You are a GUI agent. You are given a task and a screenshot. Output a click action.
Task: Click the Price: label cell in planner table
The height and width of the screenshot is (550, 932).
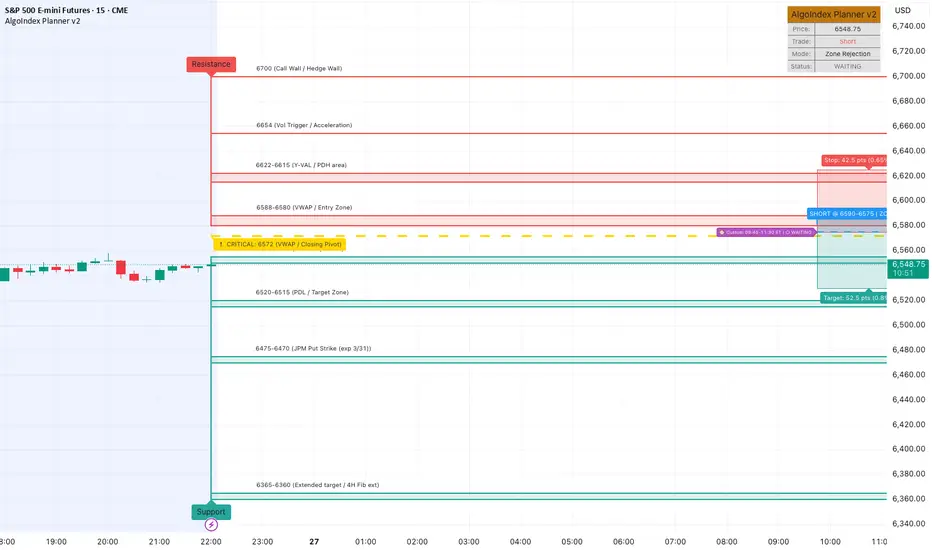click(801, 29)
